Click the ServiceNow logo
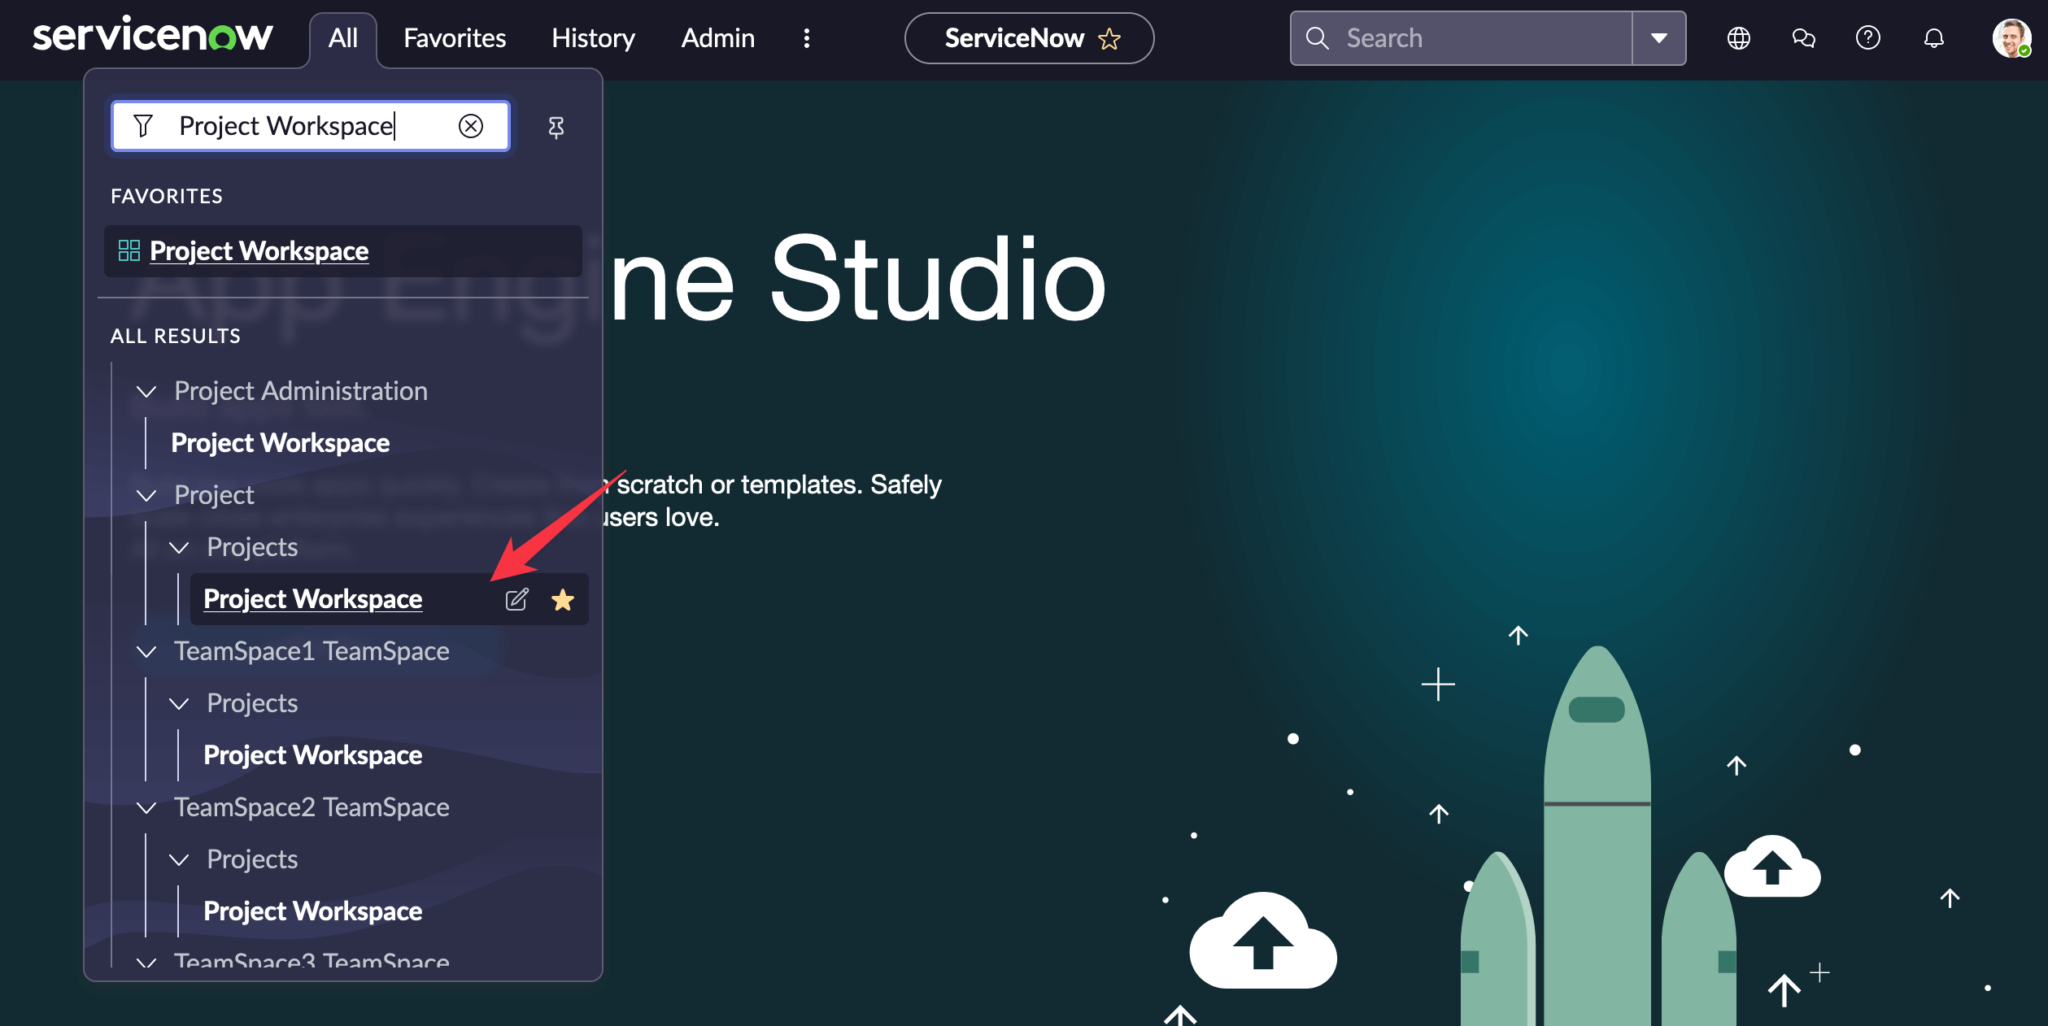2048x1026 pixels. (152, 36)
